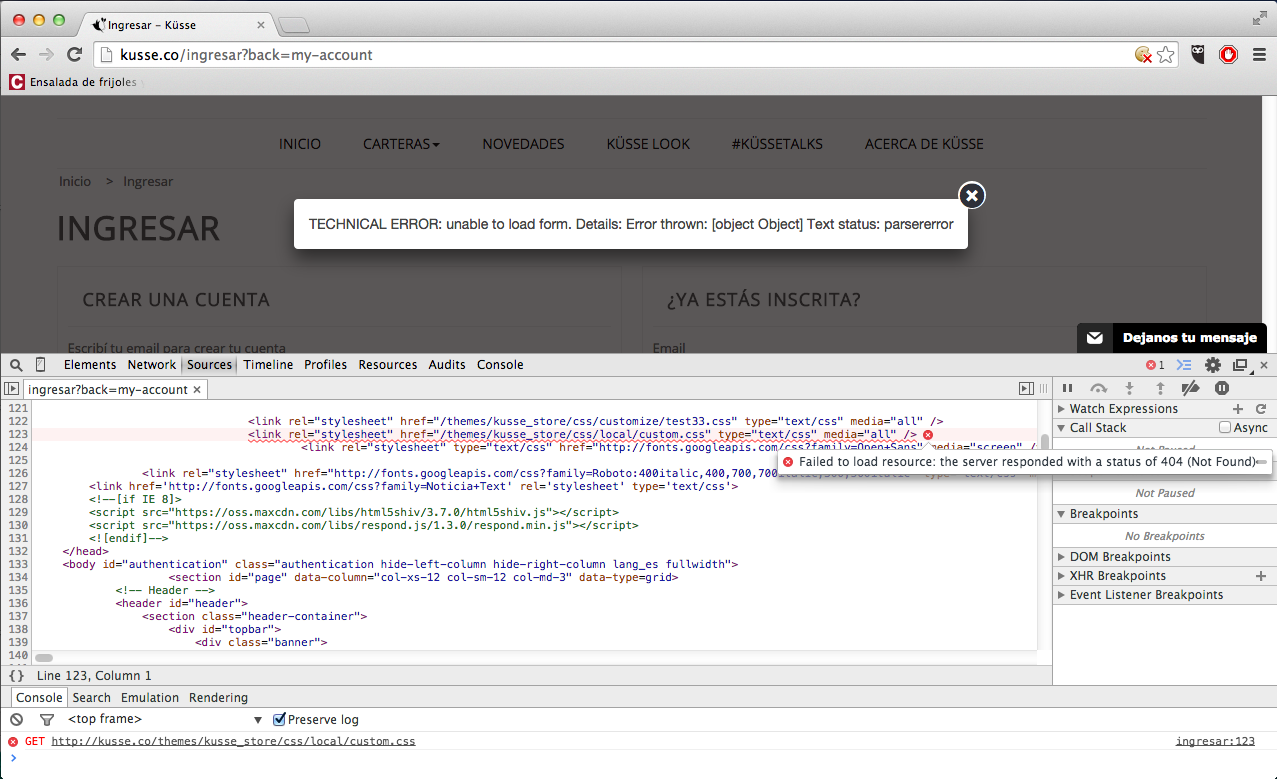
Task: Jump to ingresar:123 source link
Action: (1215, 742)
